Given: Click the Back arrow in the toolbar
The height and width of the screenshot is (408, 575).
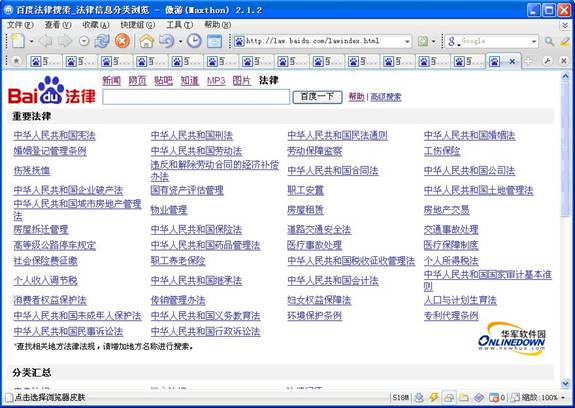Looking at the screenshot, I should point(45,41).
